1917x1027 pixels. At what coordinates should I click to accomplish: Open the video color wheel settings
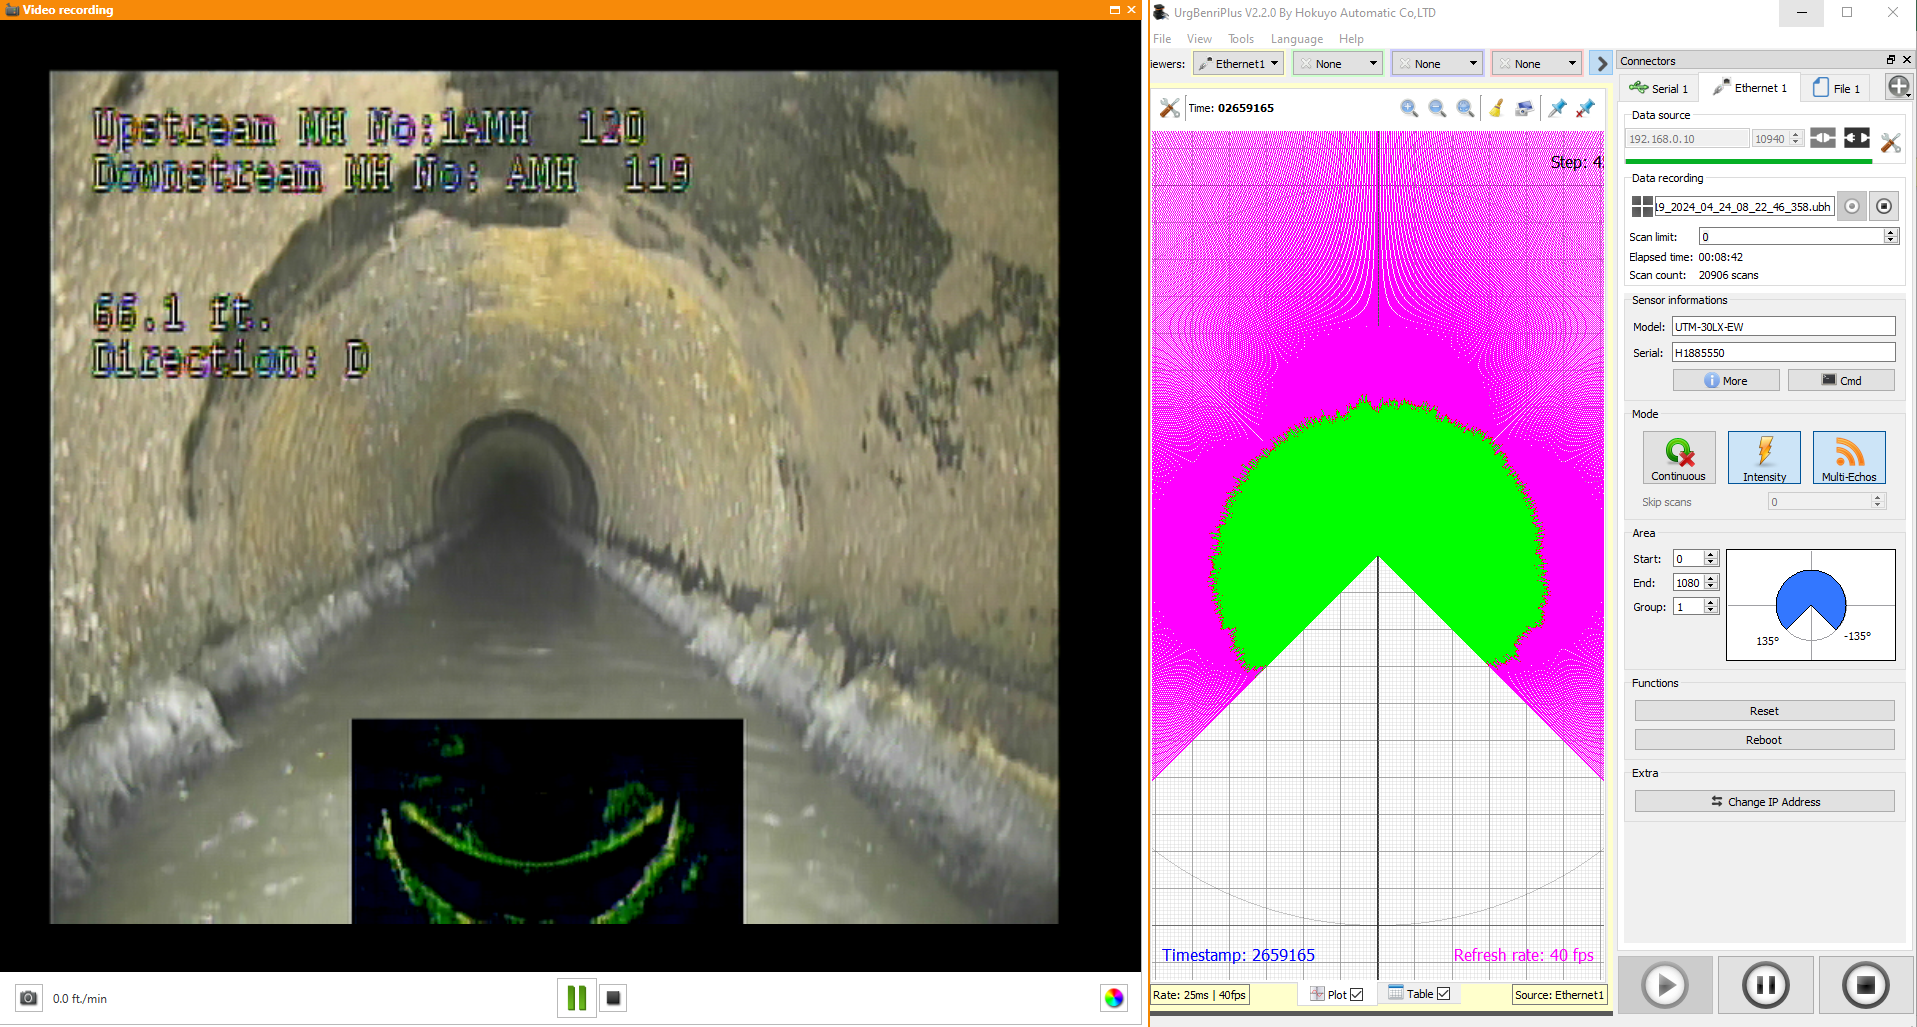[x=1113, y=998]
